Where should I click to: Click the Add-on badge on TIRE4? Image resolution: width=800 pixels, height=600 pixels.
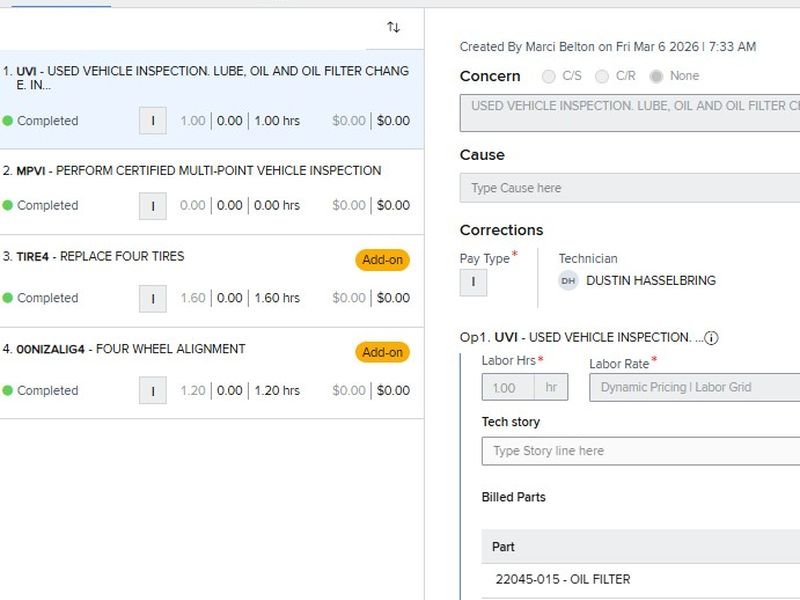(x=382, y=260)
